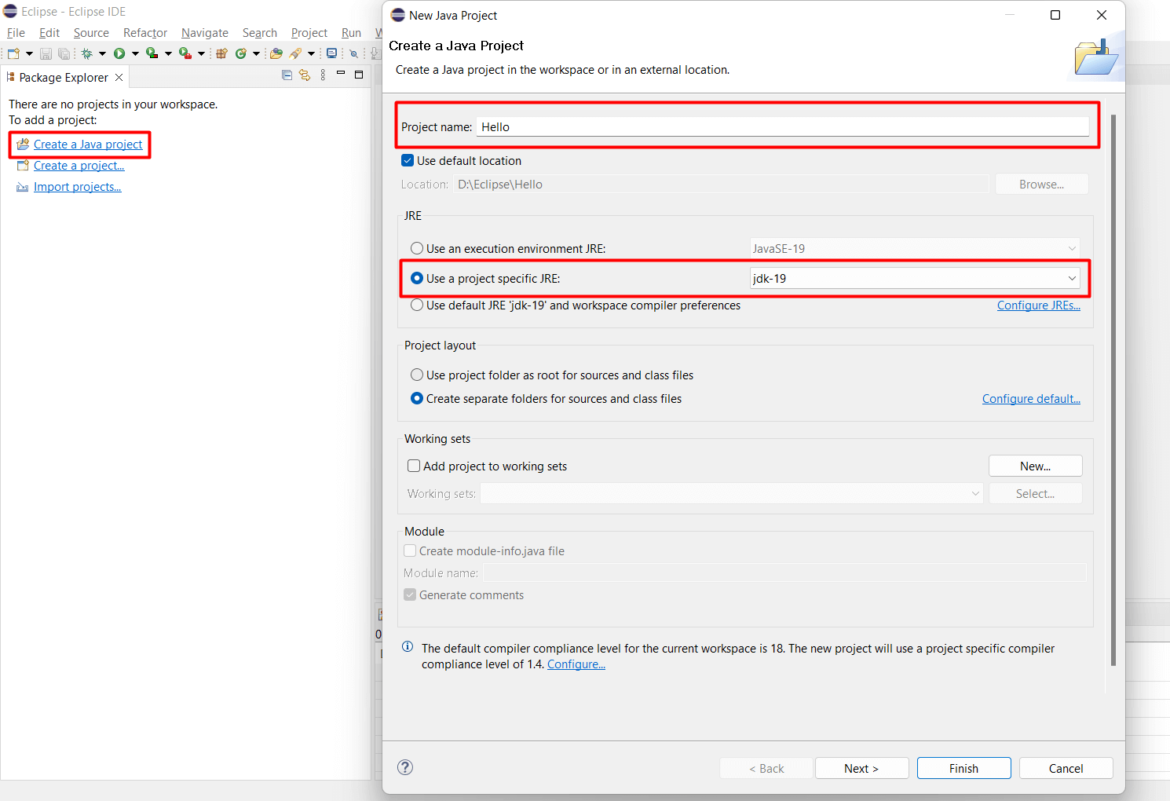Select Use an execution environment JRE
Viewport: 1170px width, 801px height.
417,247
